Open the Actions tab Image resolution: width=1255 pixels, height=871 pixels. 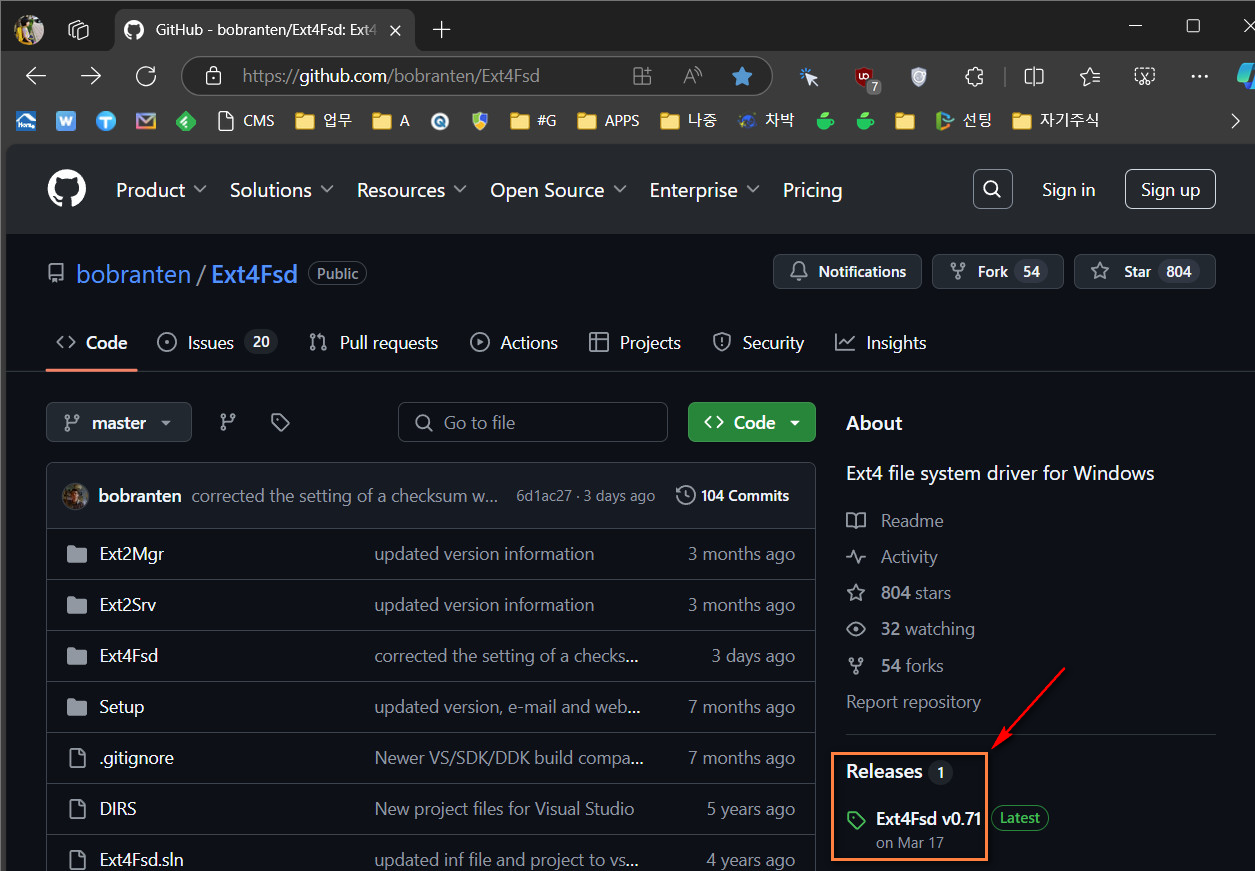514,343
